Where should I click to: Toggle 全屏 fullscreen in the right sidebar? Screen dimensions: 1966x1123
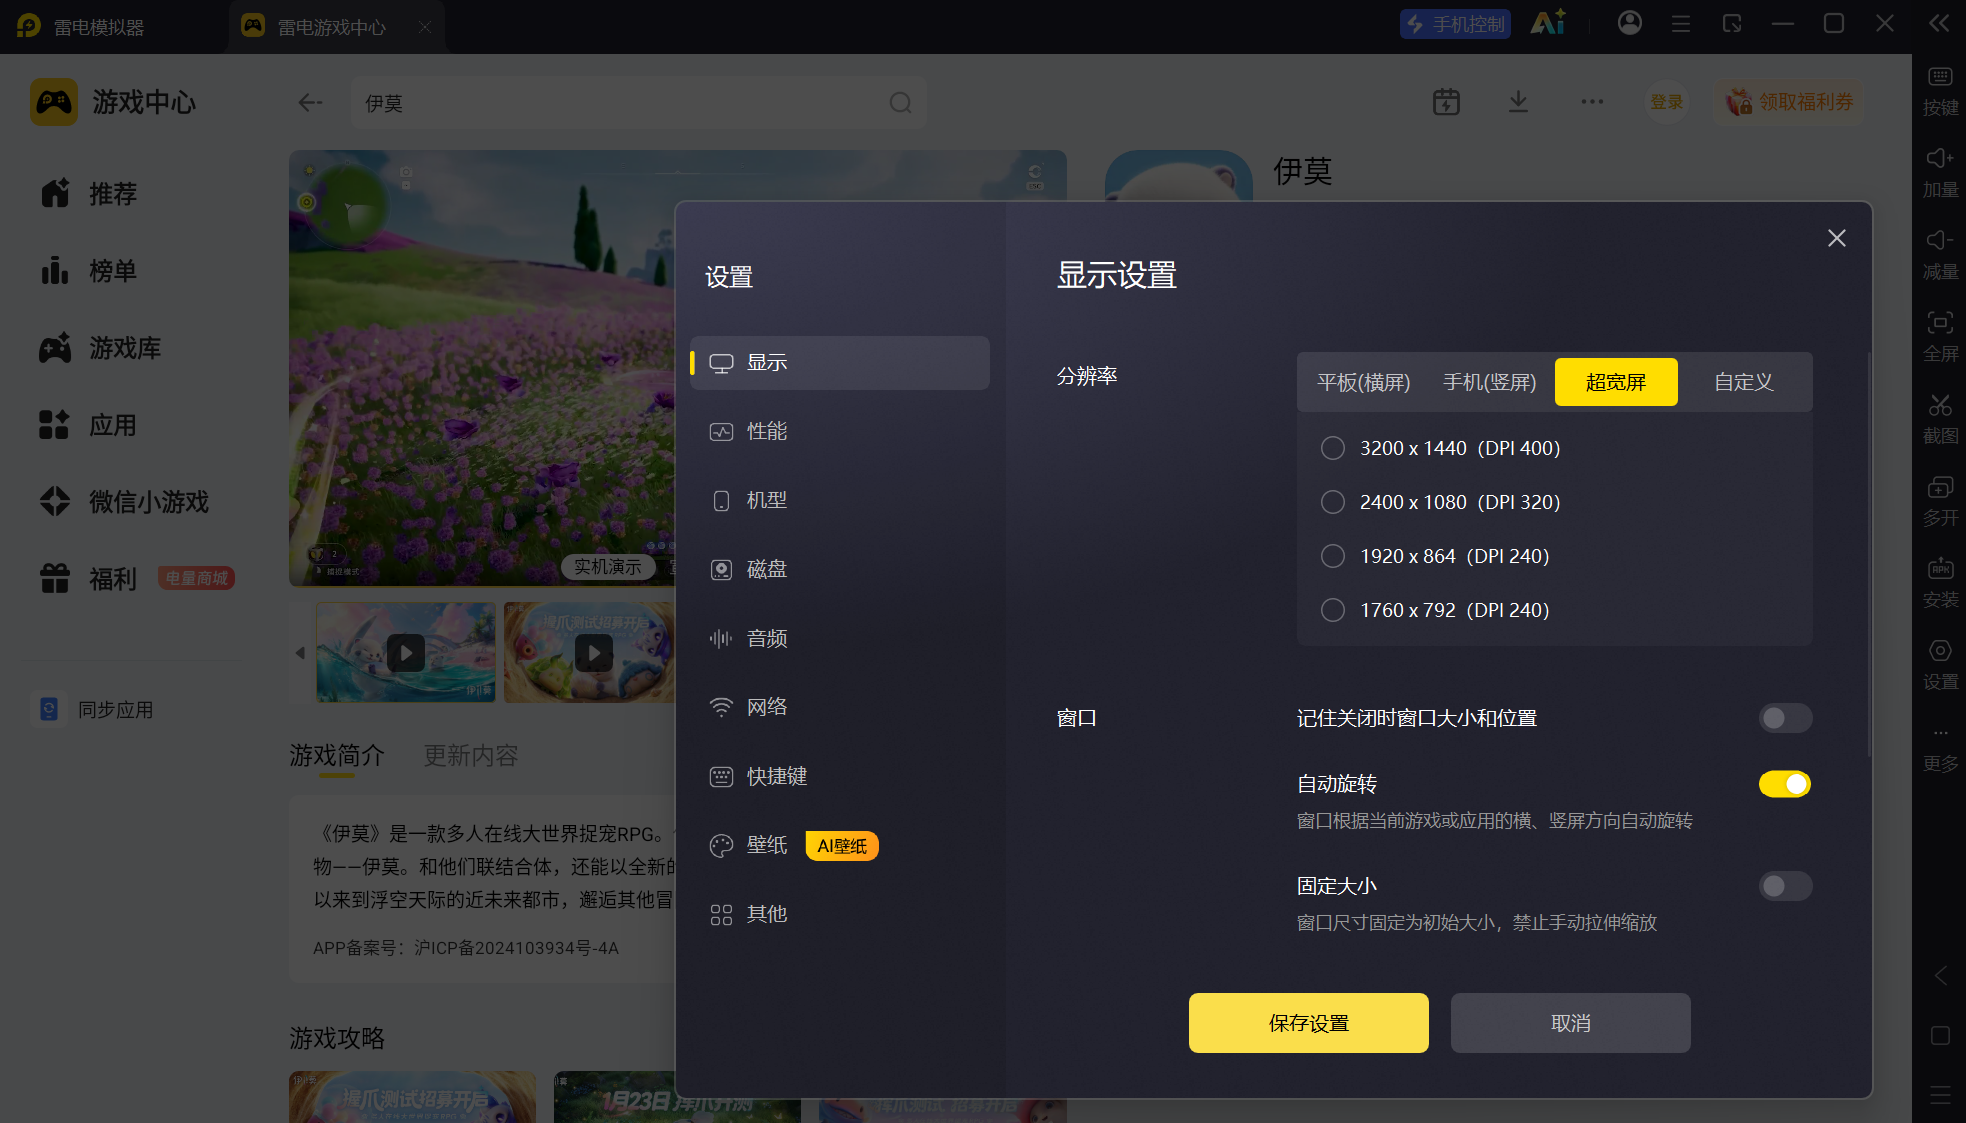click(x=1940, y=335)
